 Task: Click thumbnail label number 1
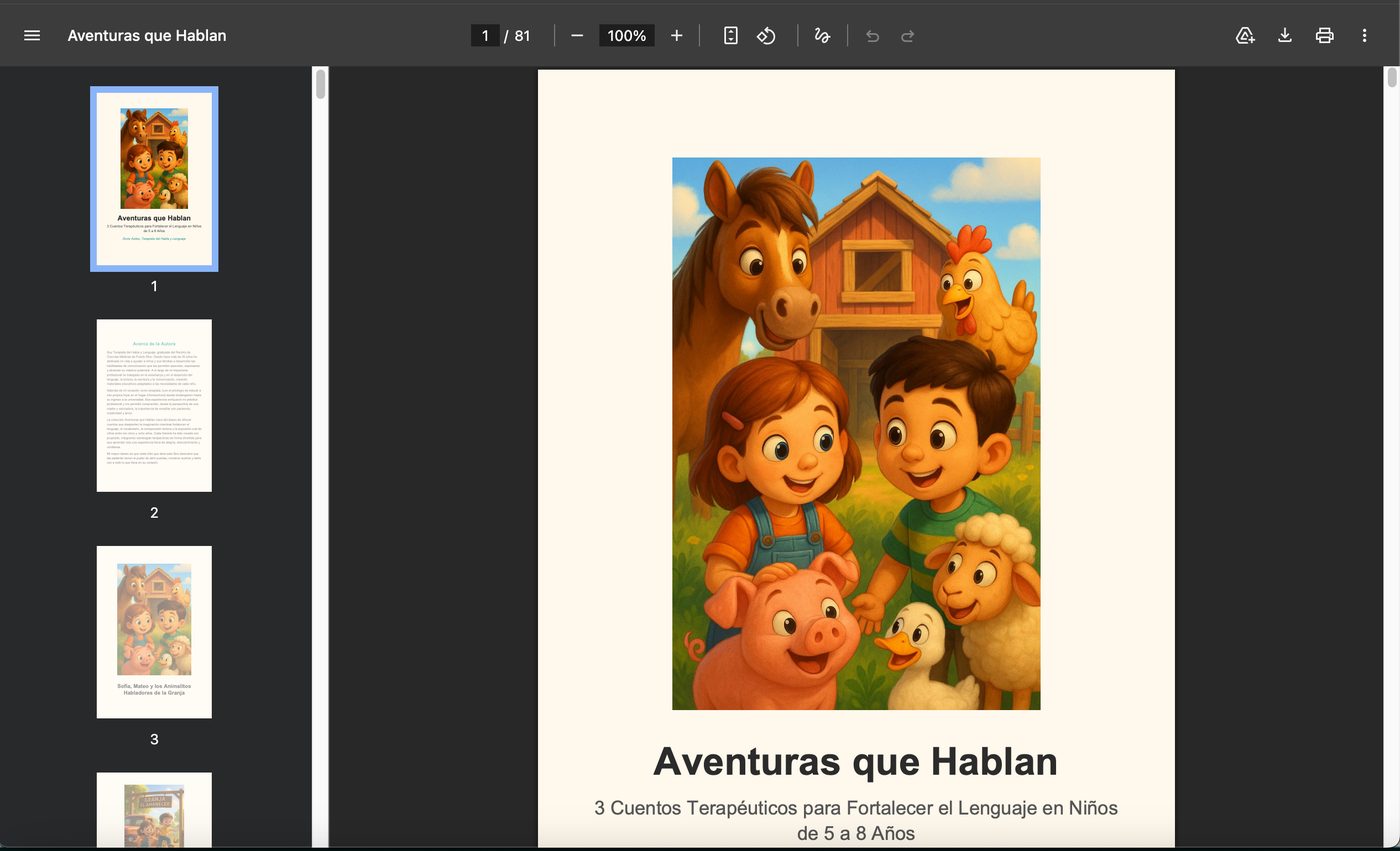(x=154, y=286)
